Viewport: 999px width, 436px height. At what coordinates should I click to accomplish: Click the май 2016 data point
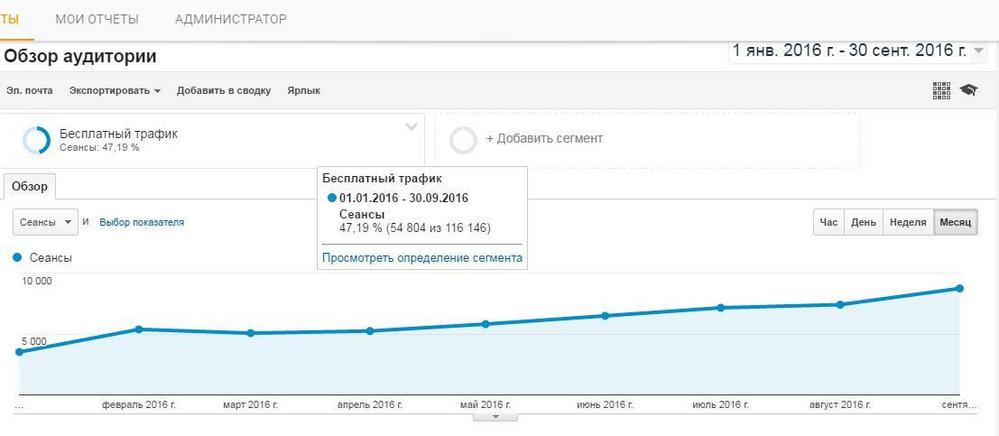pyautogui.click(x=485, y=324)
